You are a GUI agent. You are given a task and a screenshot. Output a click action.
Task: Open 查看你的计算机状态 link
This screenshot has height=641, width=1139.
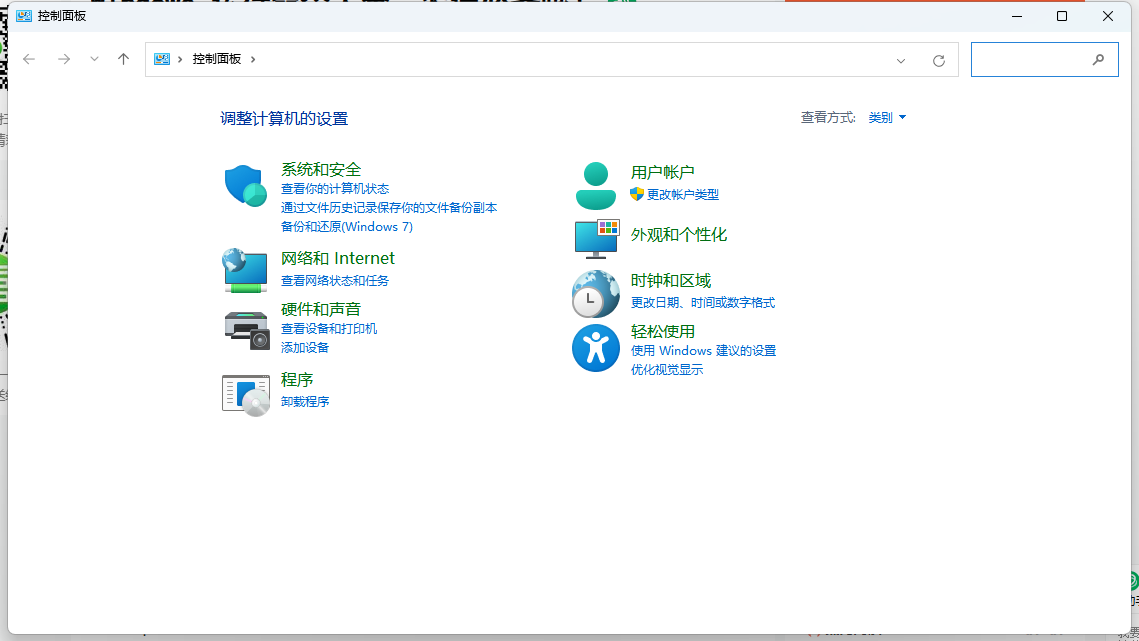coord(335,189)
